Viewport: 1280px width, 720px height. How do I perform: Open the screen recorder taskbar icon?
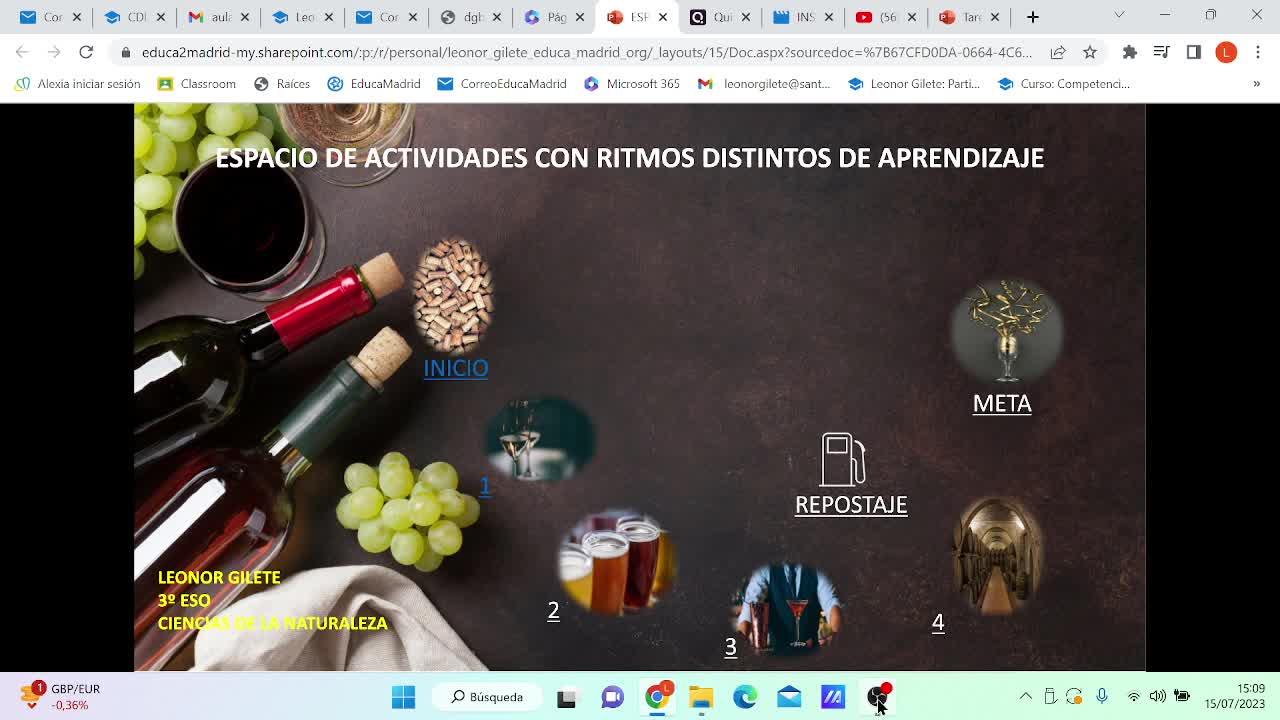[x=878, y=696]
